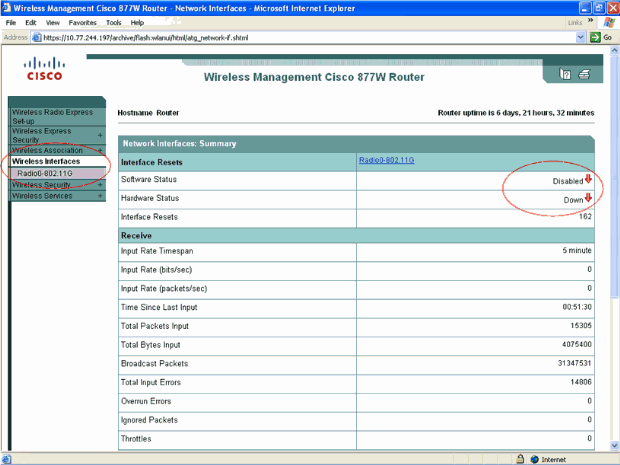This screenshot has width=620, height=465.
Task: Click the padlock security icon in status bar
Action: click(x=520, y=458)
